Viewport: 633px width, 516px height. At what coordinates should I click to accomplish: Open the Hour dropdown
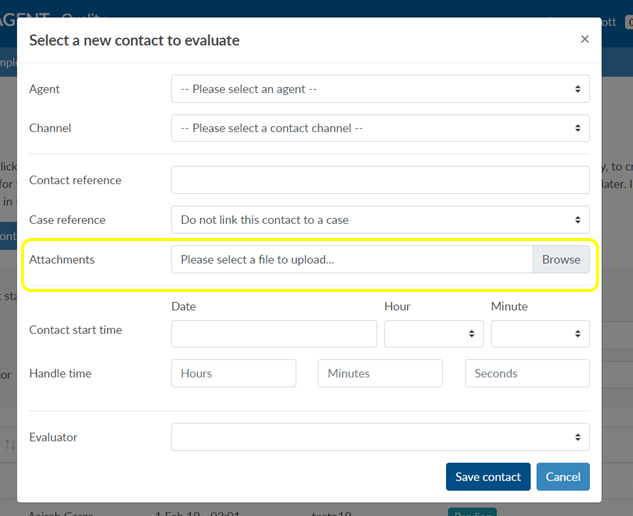tap(434, 334)
